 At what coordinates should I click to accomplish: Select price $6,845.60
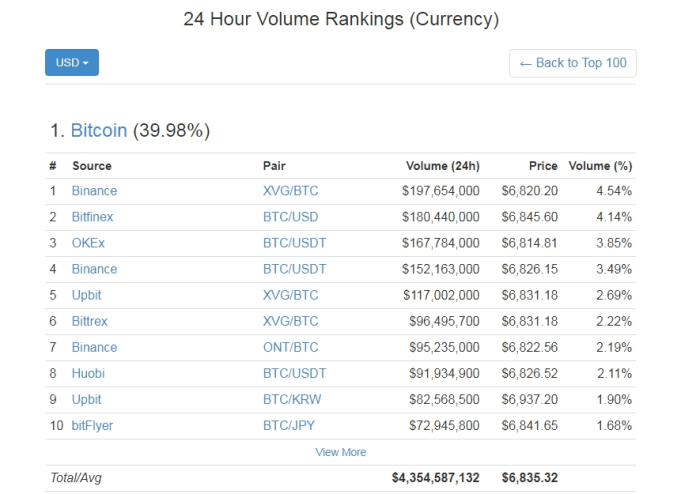(530, 217)
